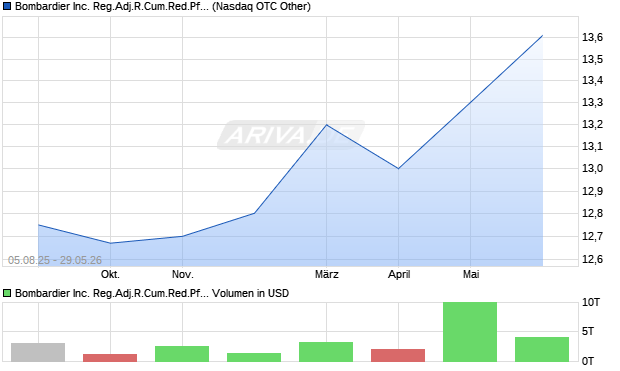Click the '12,9' price axis label

tap(592, 191)
